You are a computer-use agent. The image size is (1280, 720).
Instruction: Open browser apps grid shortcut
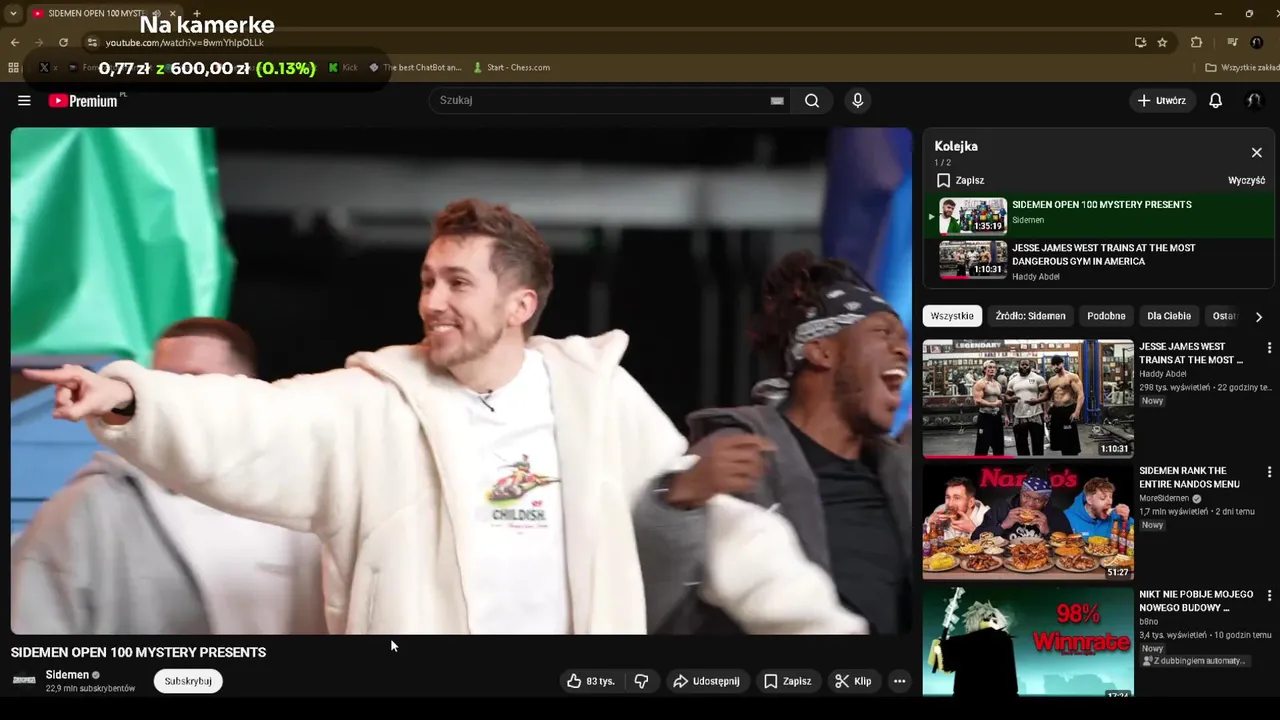point(13,68)
